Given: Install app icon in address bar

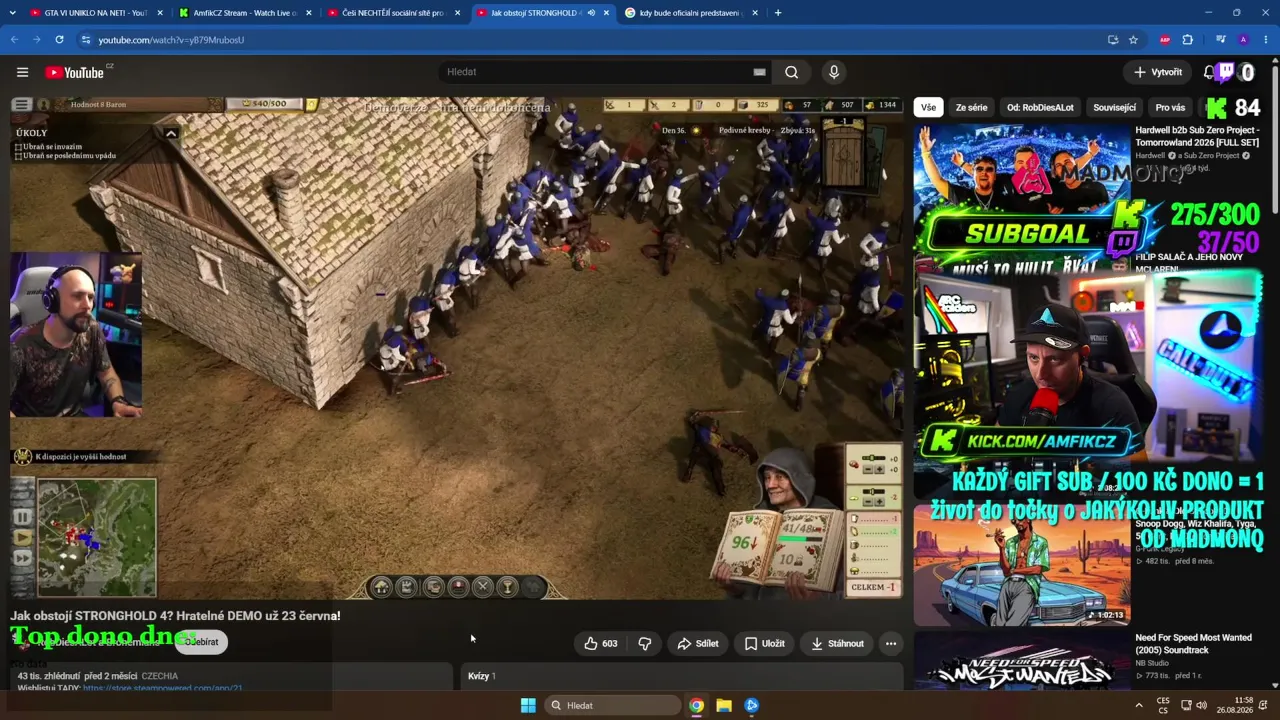Looking at the screenshot, I should 1113,40.
